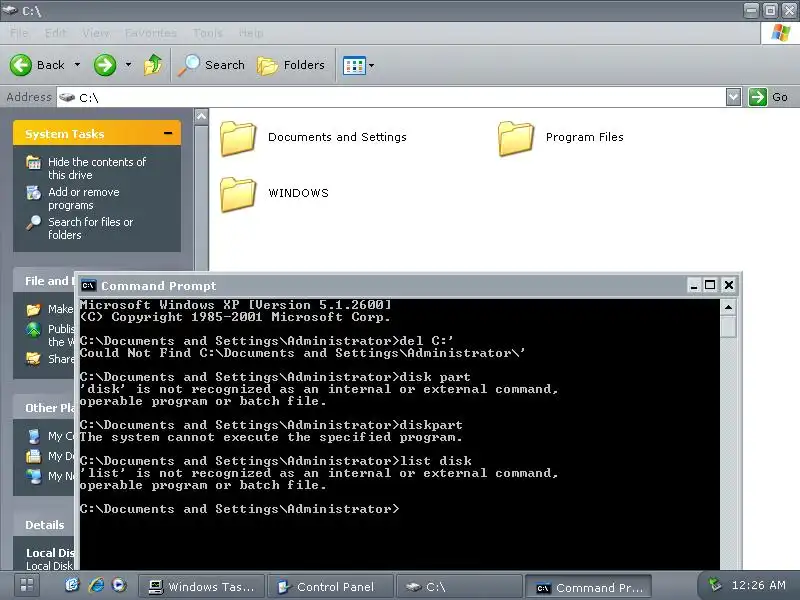Open the Views icon button
The image size is (800, 600).
click(354, 65)
